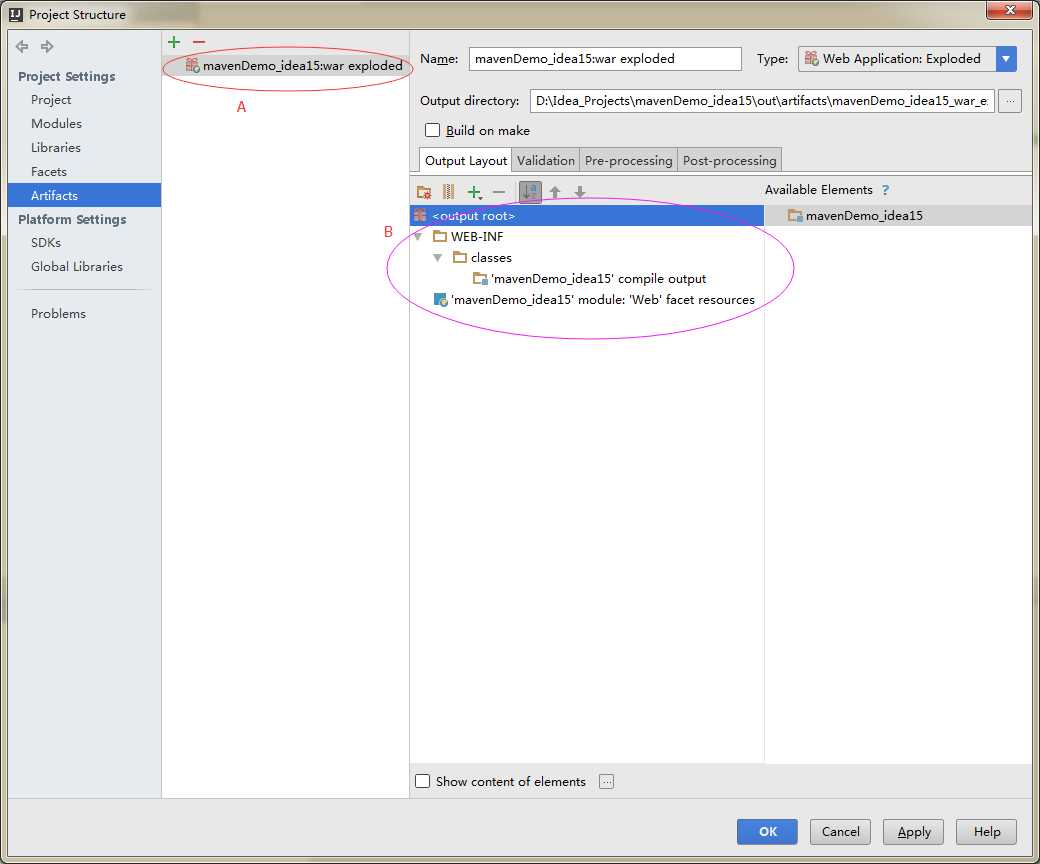The height and width of the screenshot is (864, 1040).
Task: Select Artifacts in the sidebar
Action: click(84, 195)
